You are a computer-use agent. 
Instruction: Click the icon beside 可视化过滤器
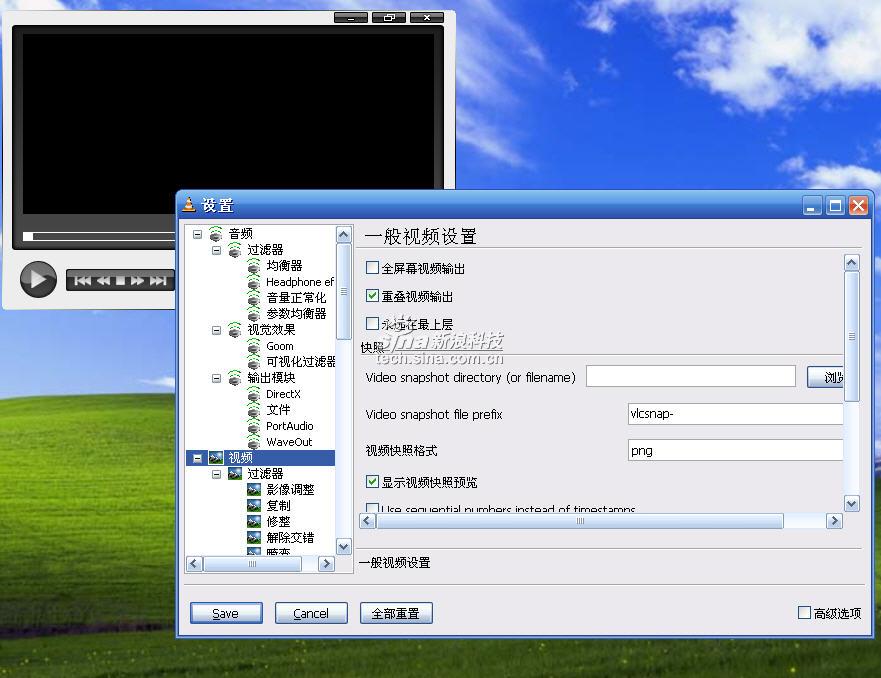254,362
